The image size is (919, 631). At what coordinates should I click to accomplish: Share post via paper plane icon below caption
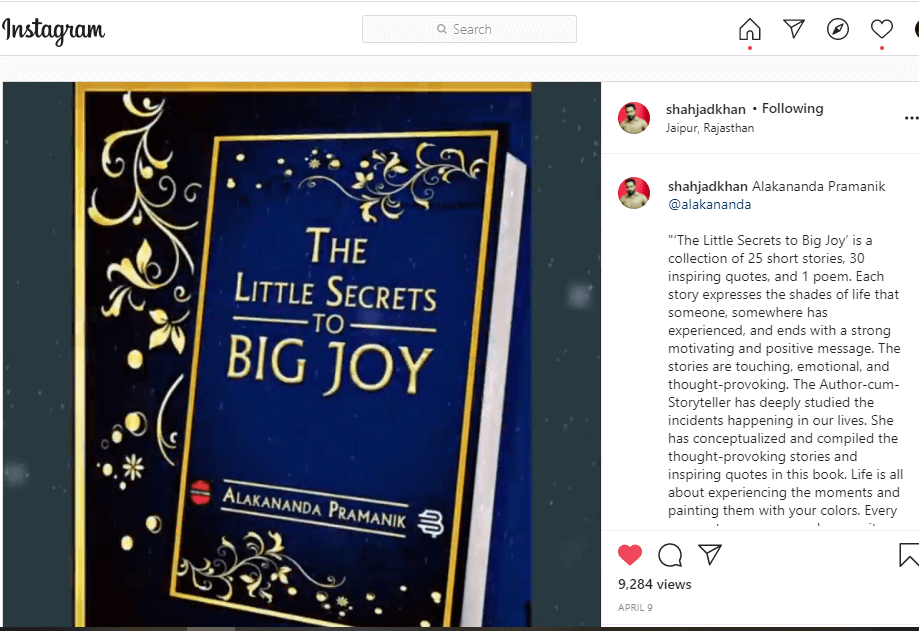710,554
